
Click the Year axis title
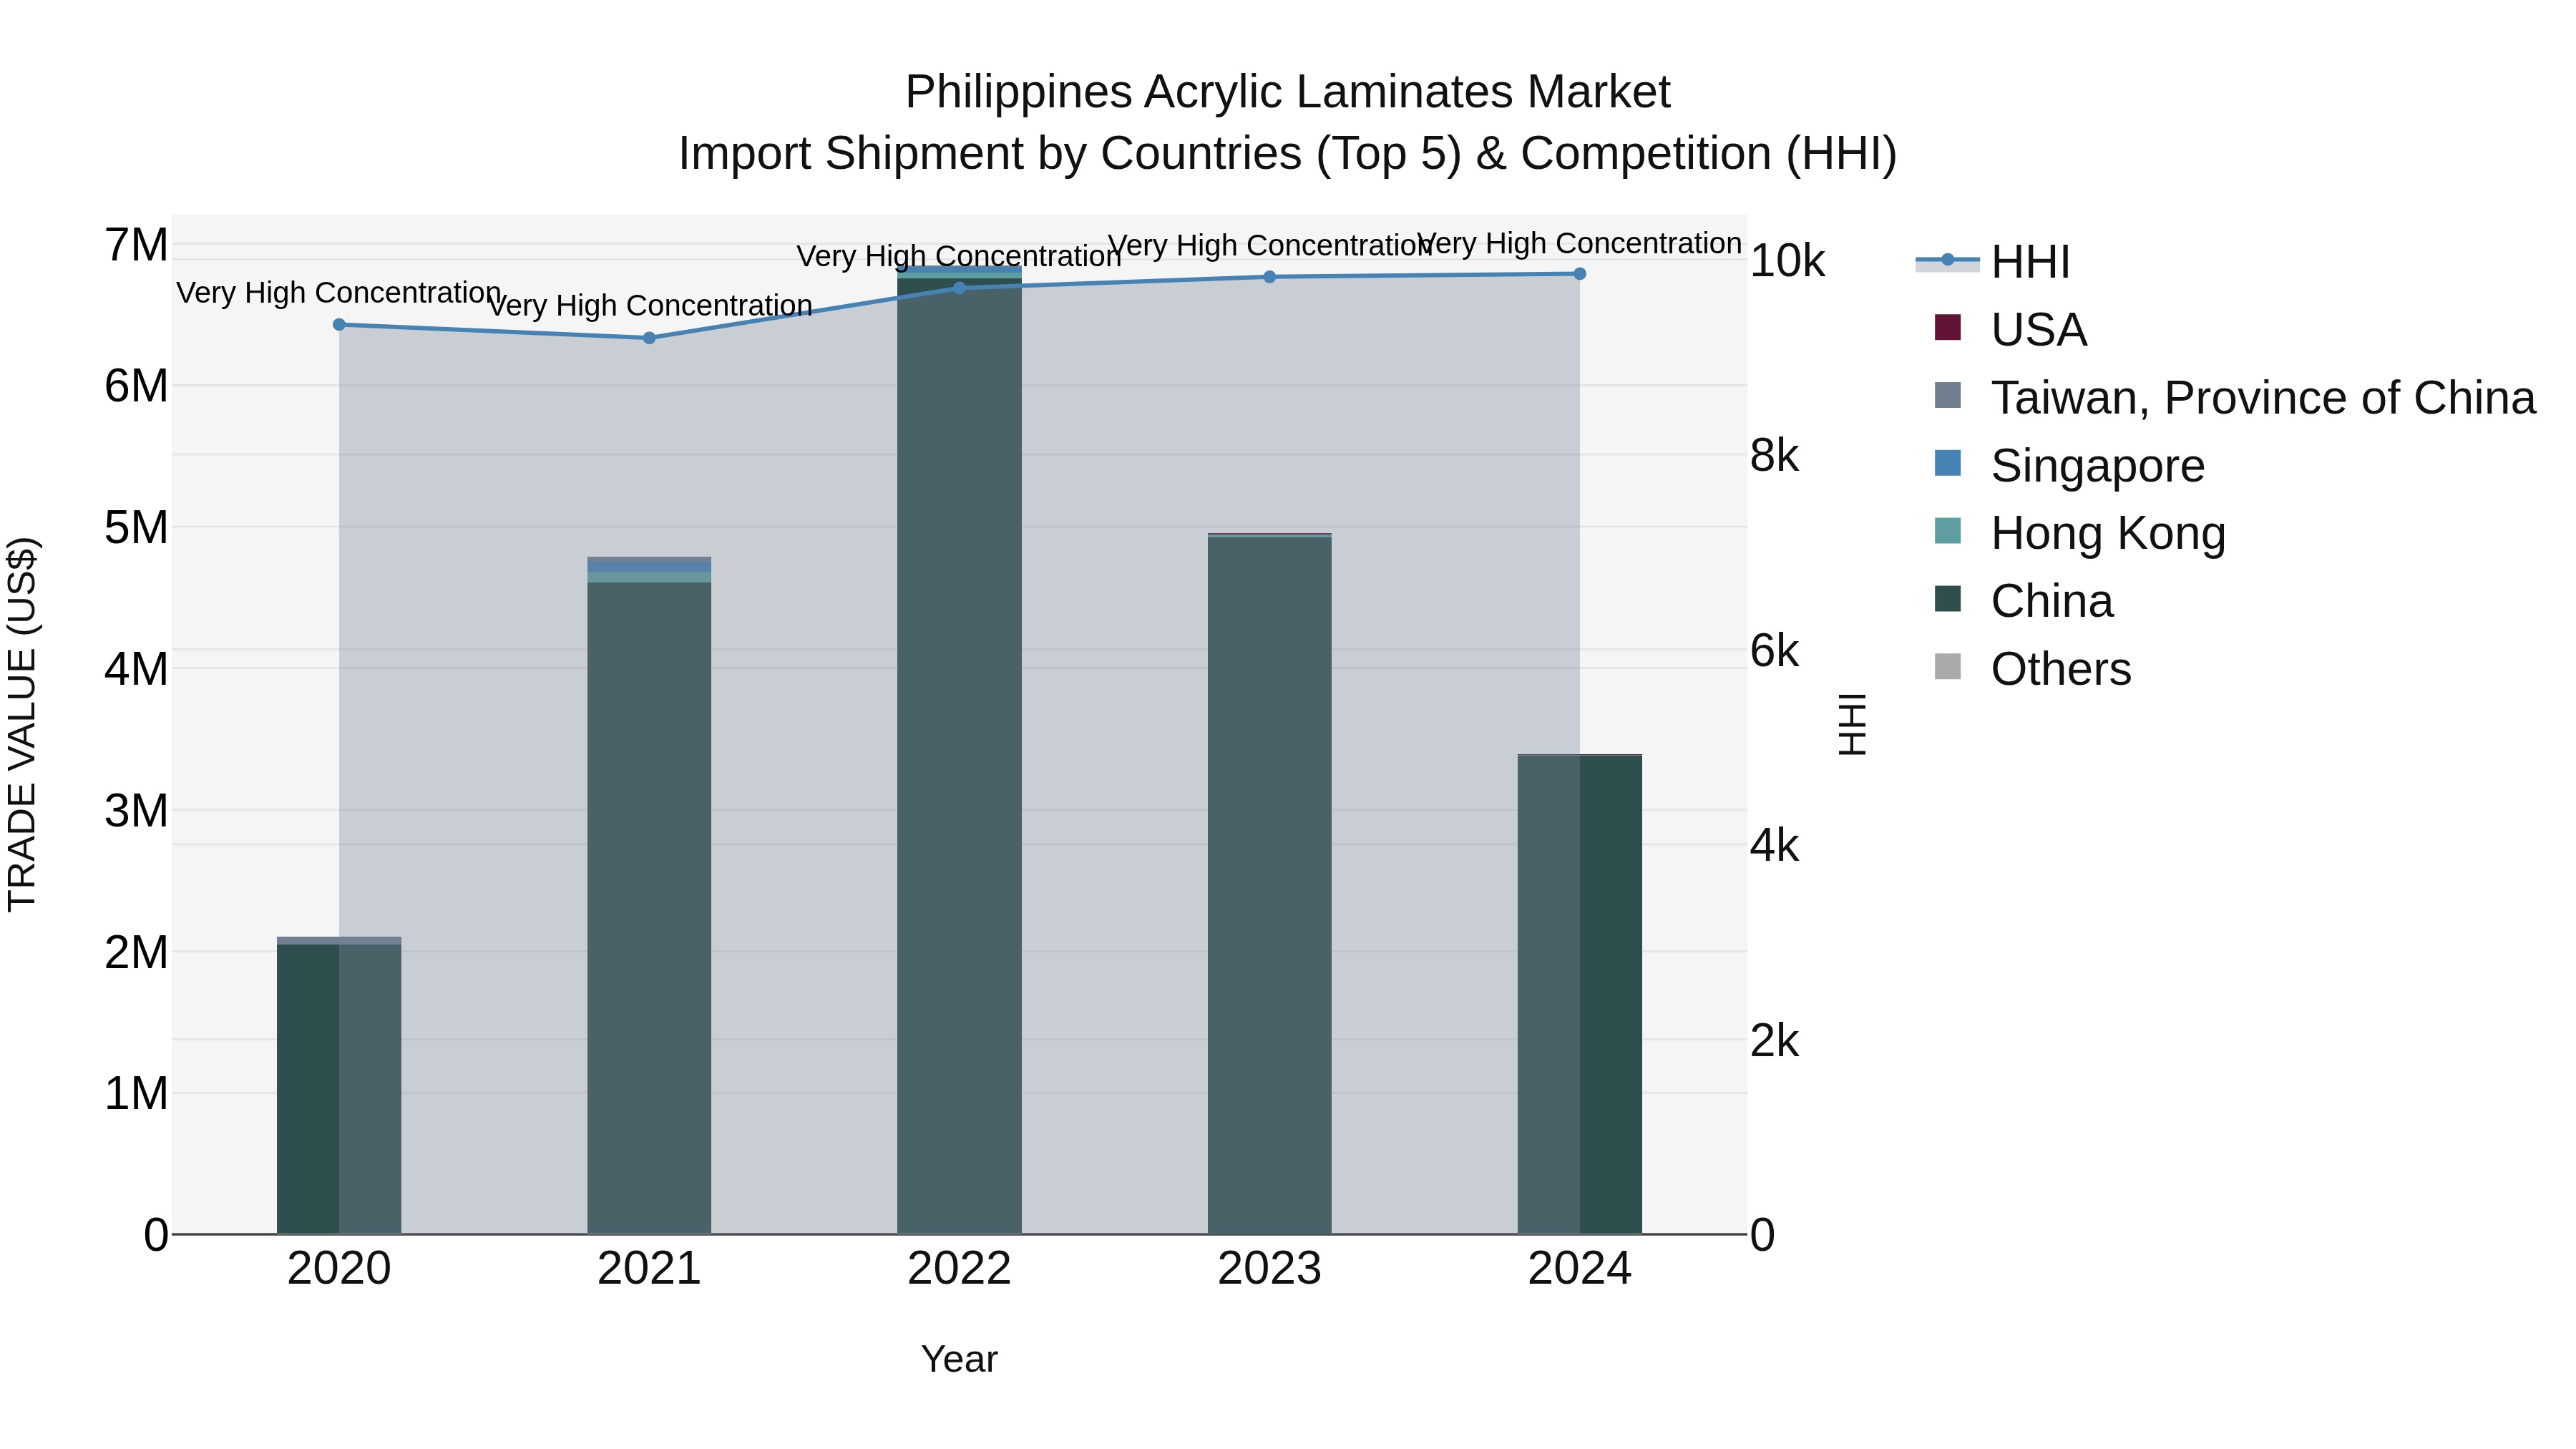(959, 1359)
